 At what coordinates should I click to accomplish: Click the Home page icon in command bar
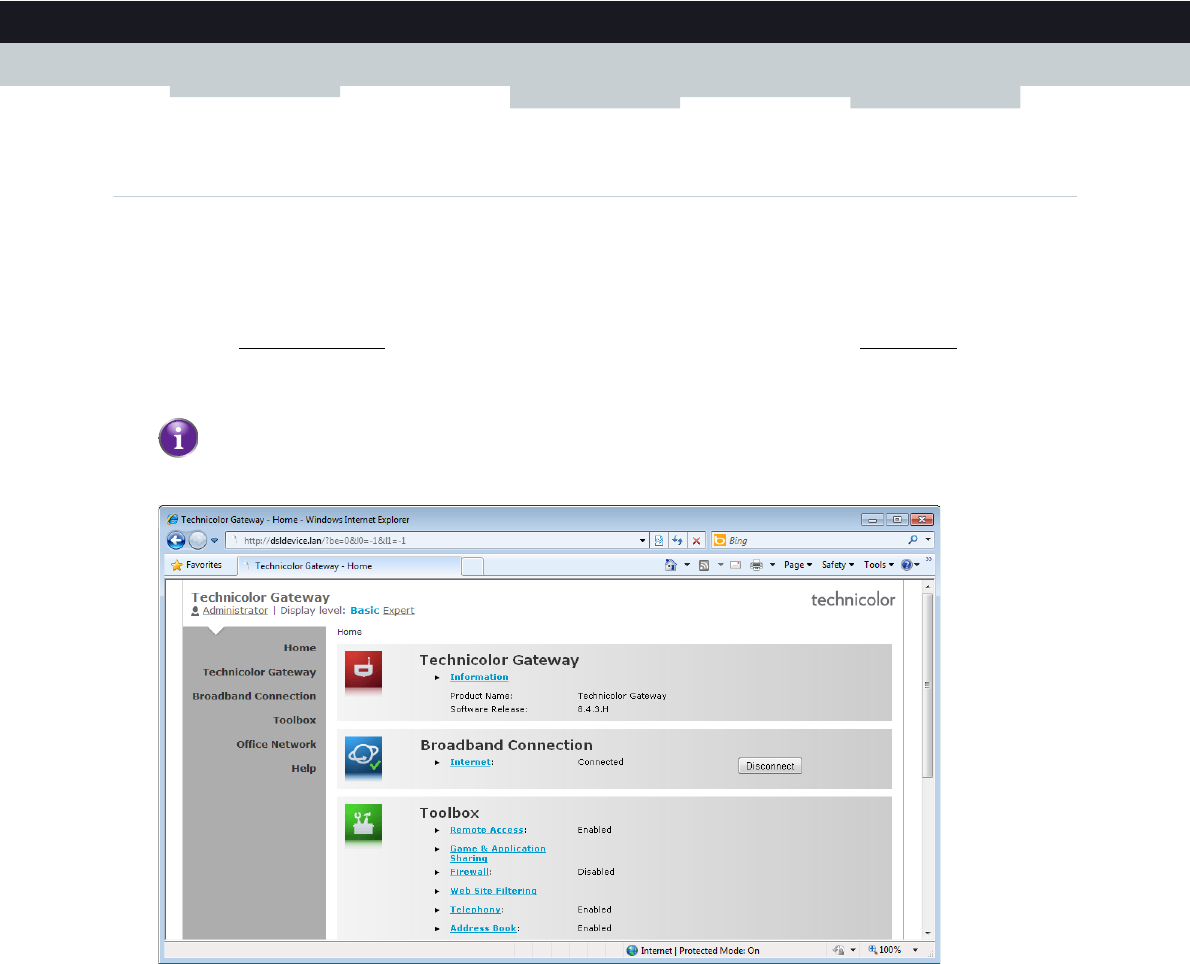click(670, 565)
